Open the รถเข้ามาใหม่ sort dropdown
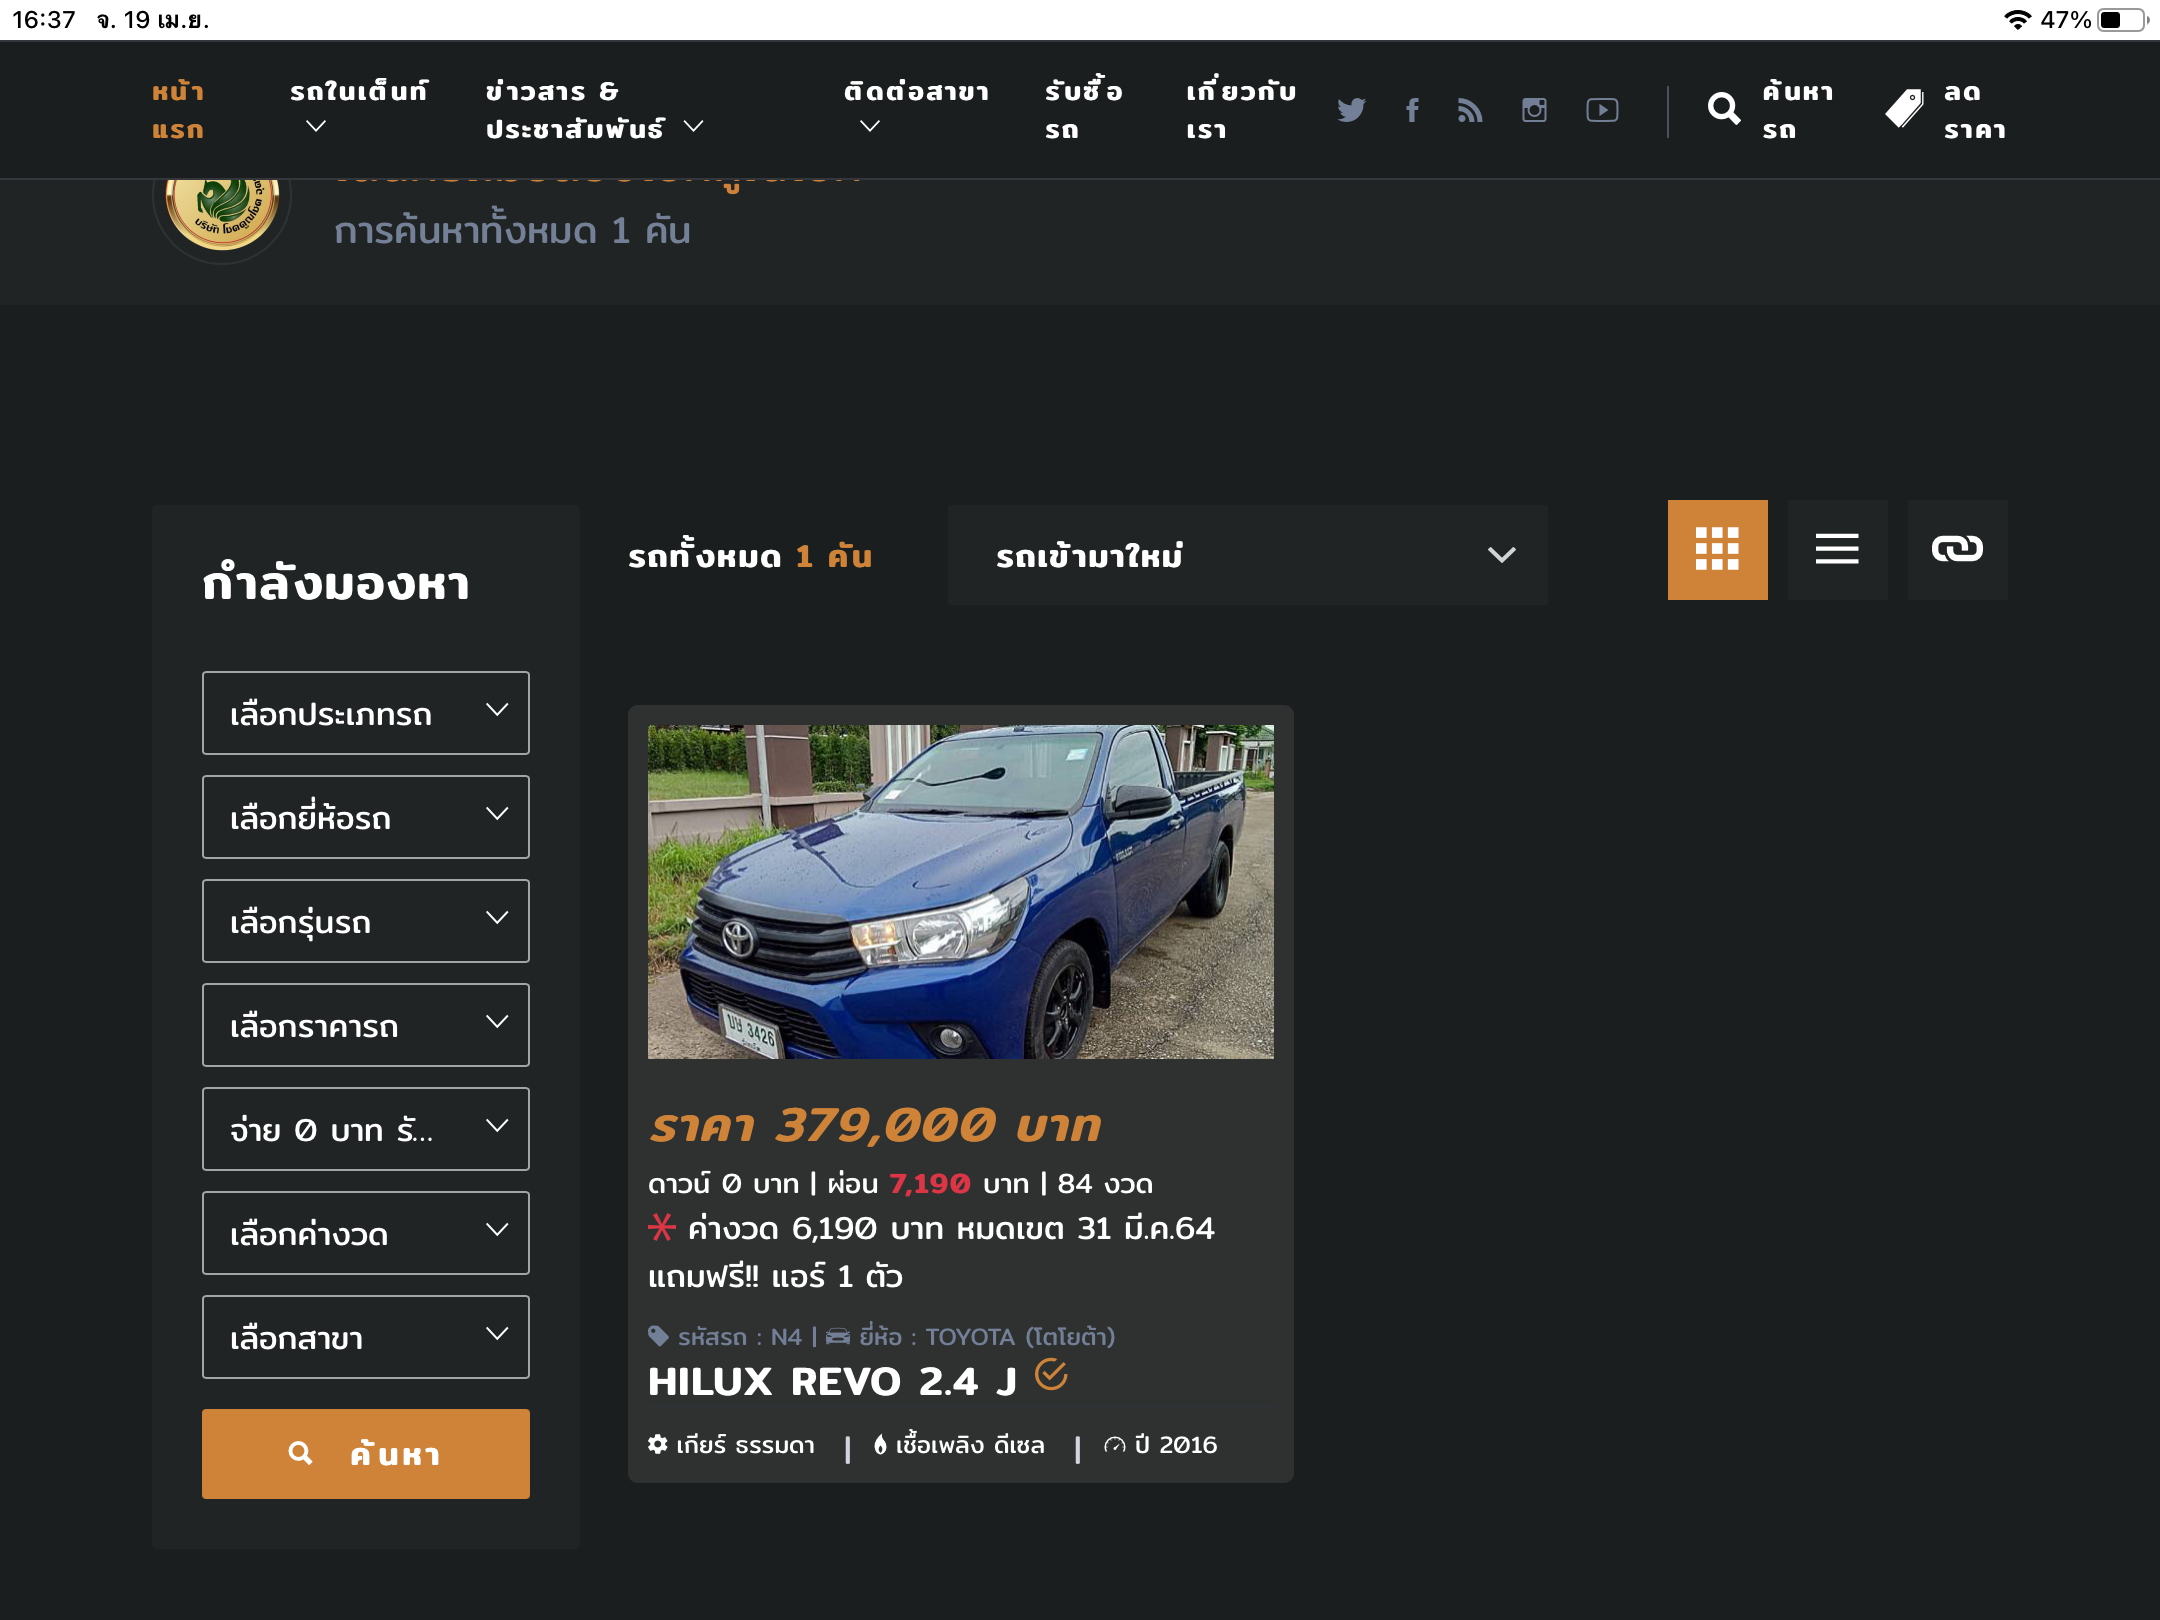Image resolution: width=2160 pixels, height=1620 pixels. pyautogui.click(x=1247, y=555)
